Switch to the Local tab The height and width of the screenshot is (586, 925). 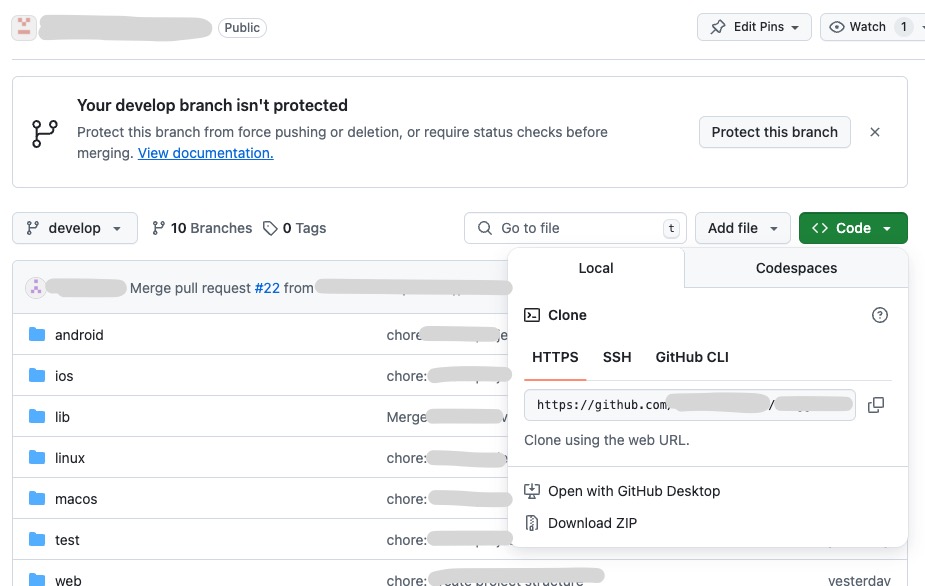click(x=596, y=268)
